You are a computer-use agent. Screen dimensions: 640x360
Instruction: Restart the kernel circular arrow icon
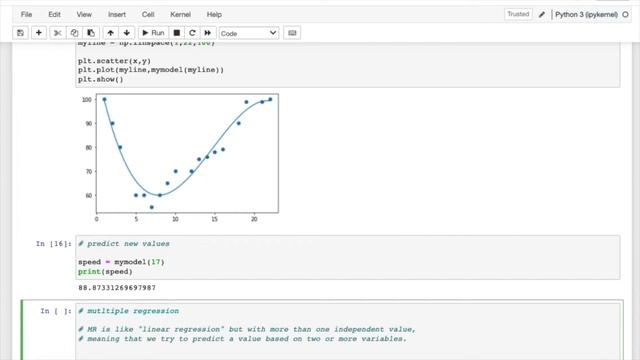(x=192, y=33)
